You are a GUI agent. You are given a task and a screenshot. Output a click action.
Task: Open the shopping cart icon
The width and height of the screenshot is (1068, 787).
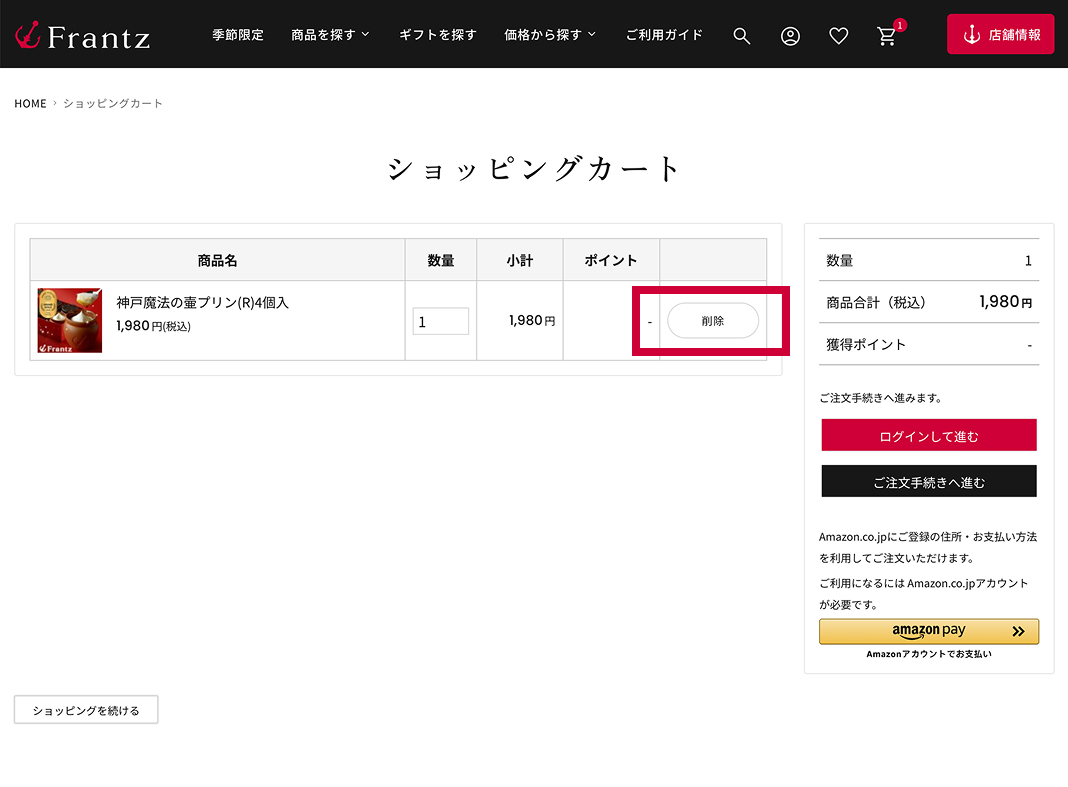(887, 36)
